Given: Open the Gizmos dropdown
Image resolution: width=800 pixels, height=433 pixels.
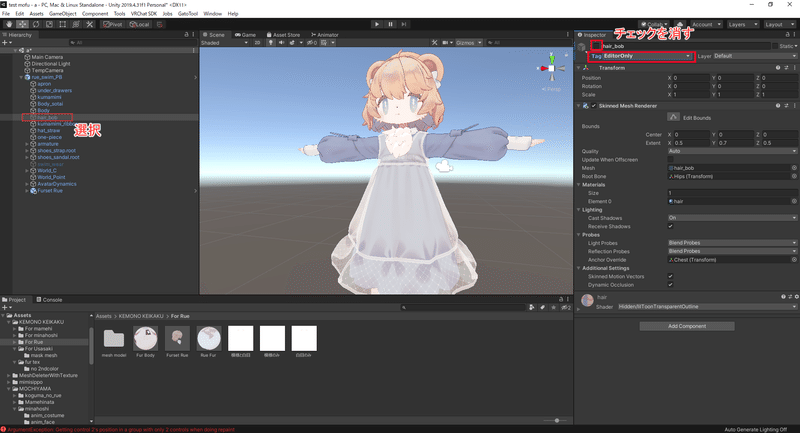Looking at the screenshot, I should [468, 43].
